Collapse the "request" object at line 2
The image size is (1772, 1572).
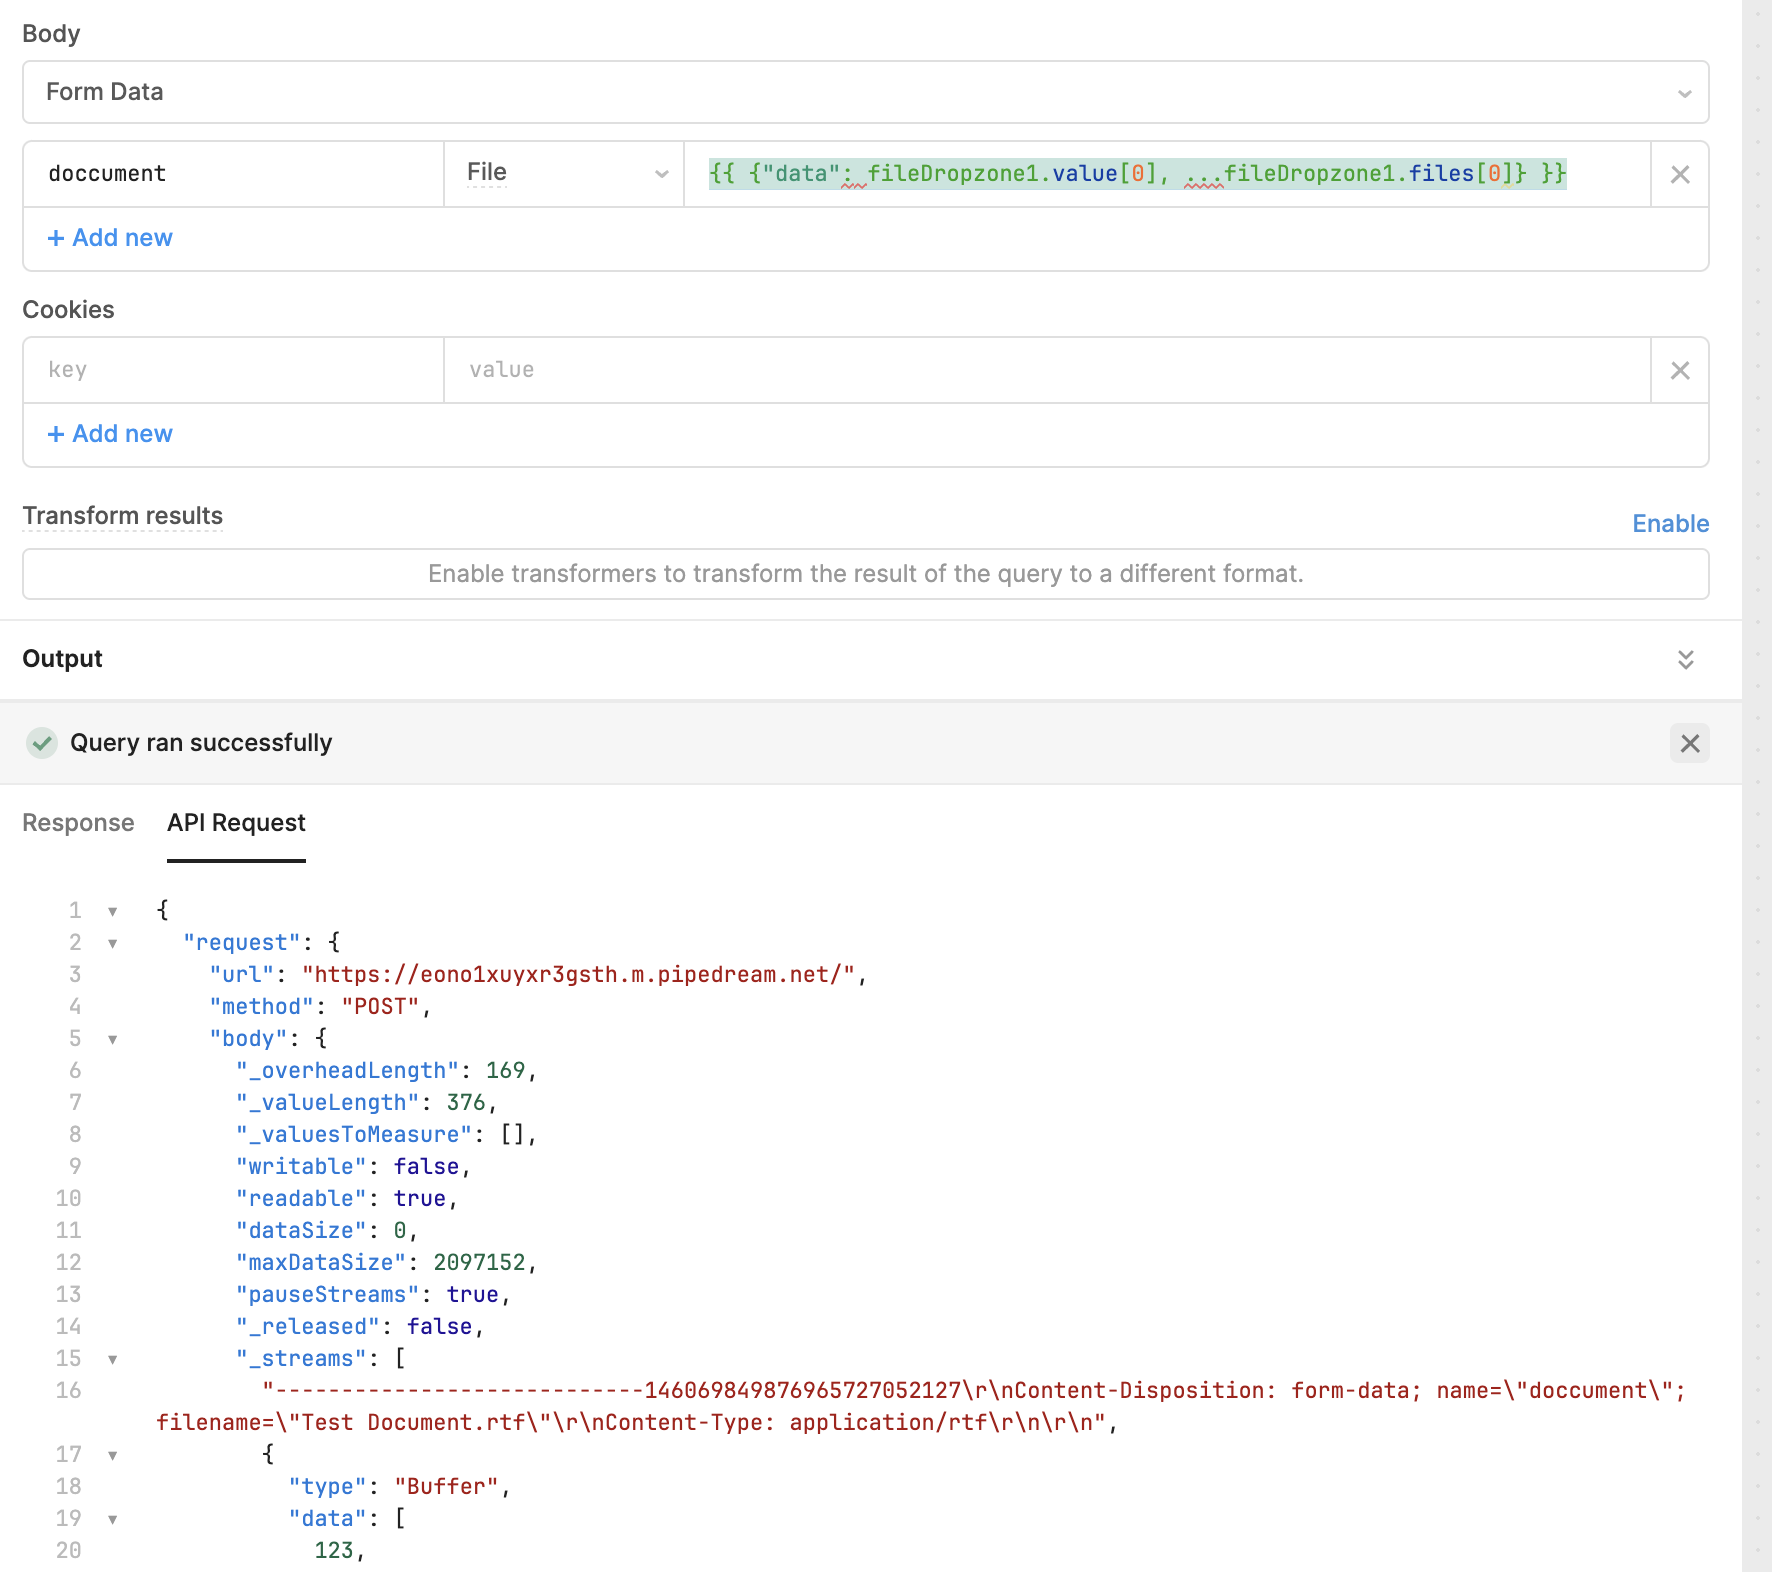[x=113, y=943]
